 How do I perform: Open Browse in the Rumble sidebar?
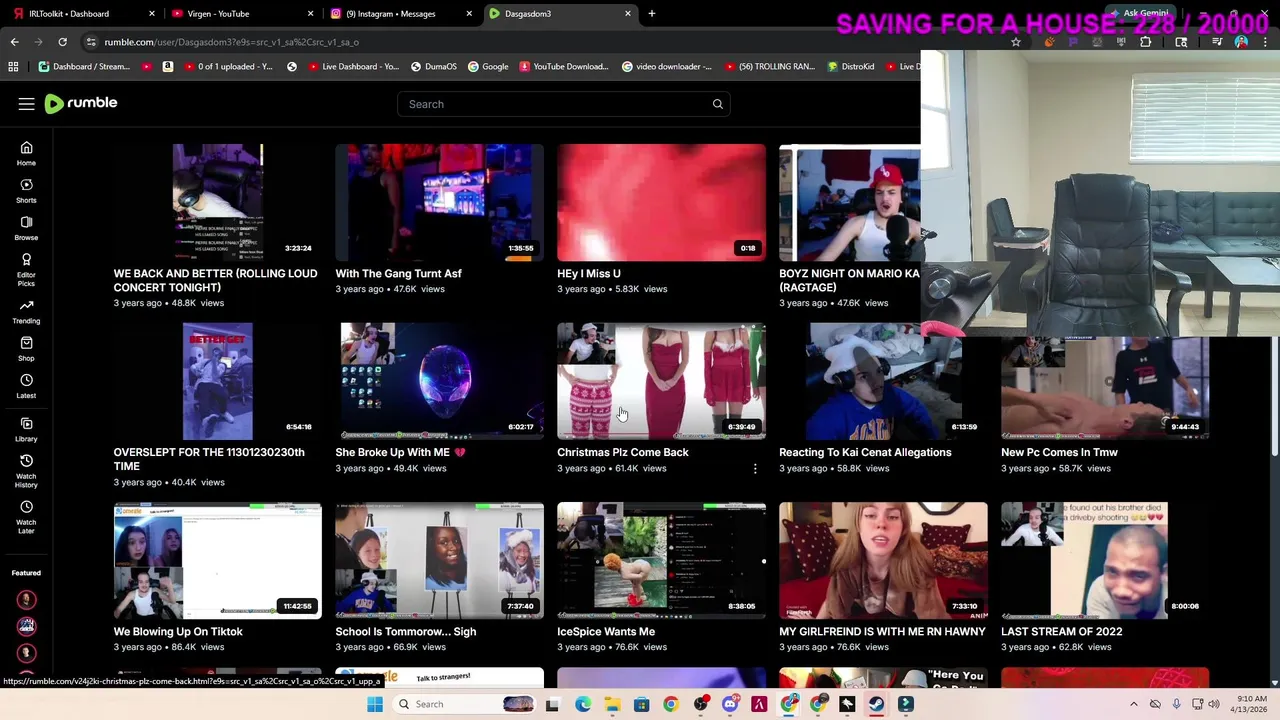pyautogui.click(x=26, y=228)
